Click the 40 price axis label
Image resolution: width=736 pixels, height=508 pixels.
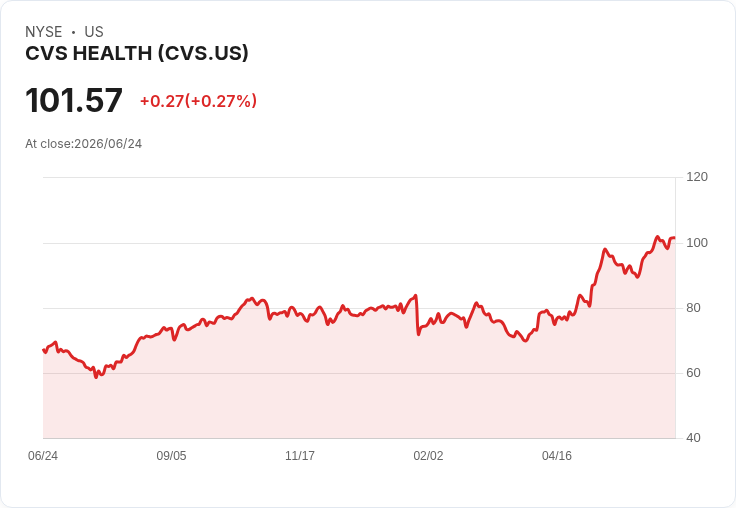pos(693,438)
